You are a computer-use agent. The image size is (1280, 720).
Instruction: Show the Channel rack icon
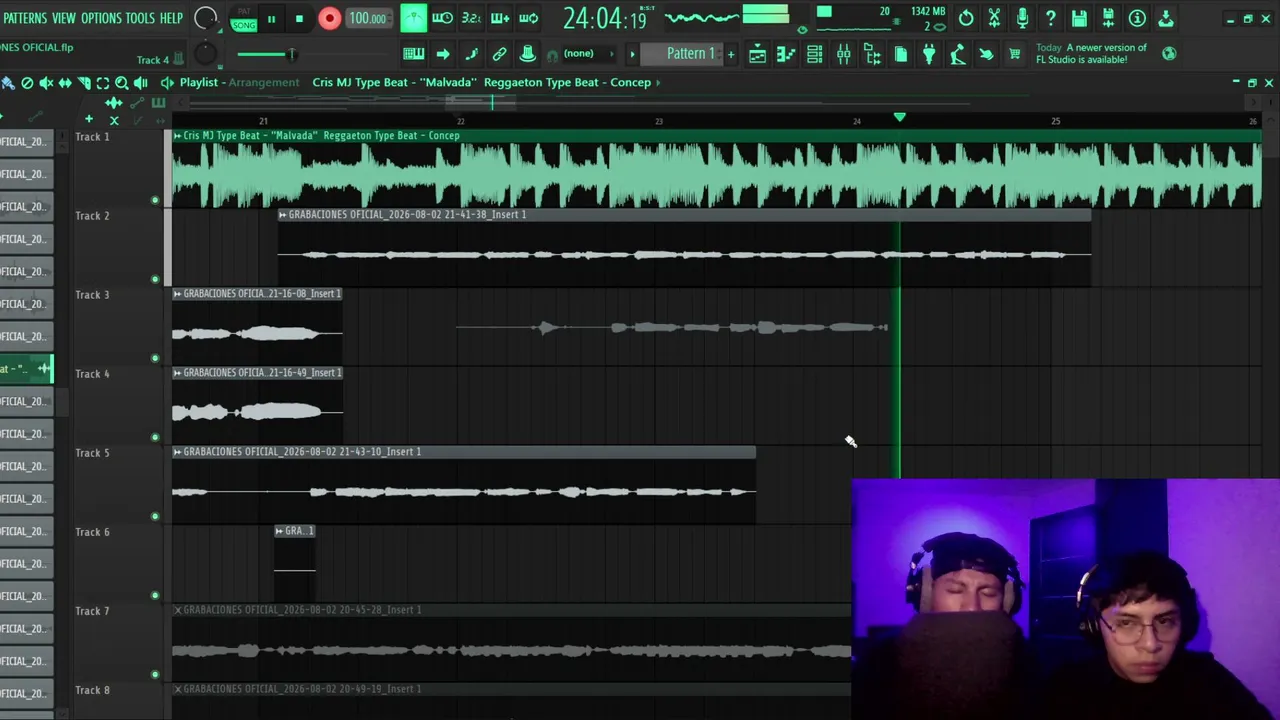pyautogui.click(x=815, y=54)
